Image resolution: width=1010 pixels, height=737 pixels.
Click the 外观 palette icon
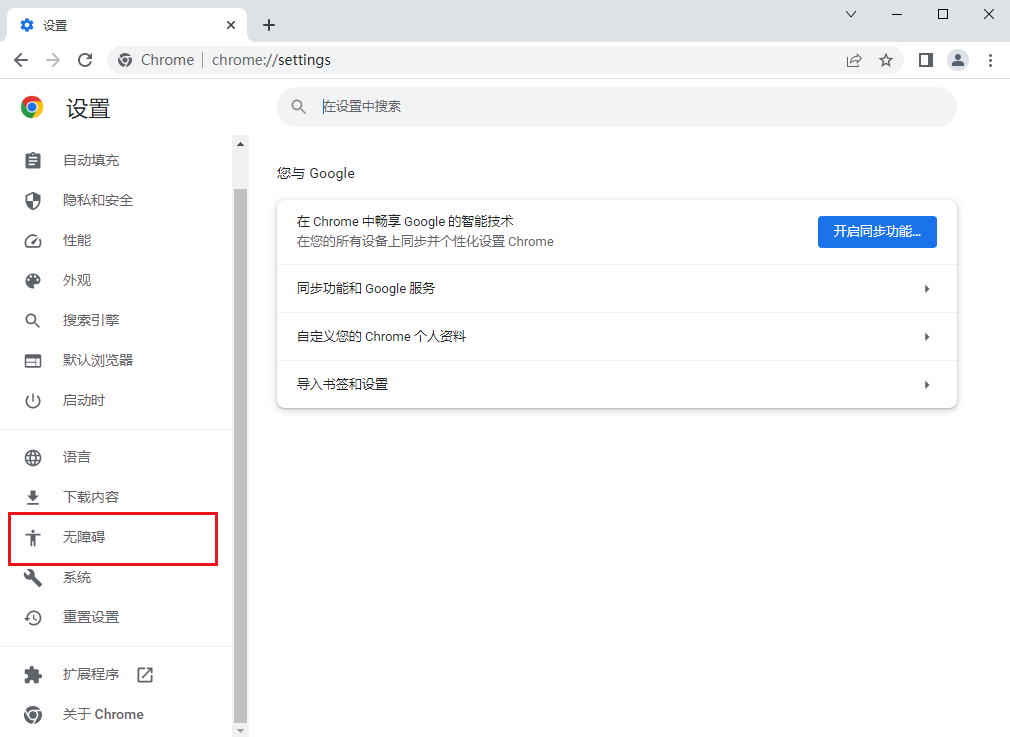33,281
